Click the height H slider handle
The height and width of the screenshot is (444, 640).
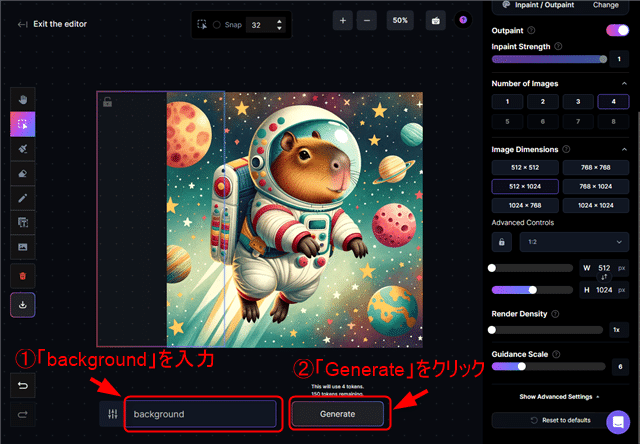[532, 290]
